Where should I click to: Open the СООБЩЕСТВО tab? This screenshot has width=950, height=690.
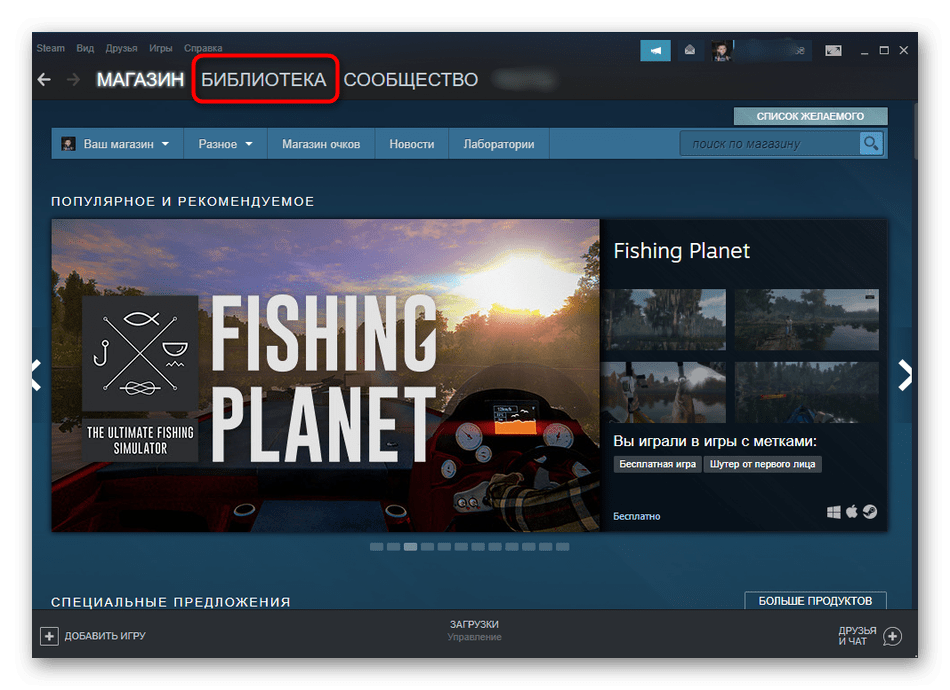point(410,80)
